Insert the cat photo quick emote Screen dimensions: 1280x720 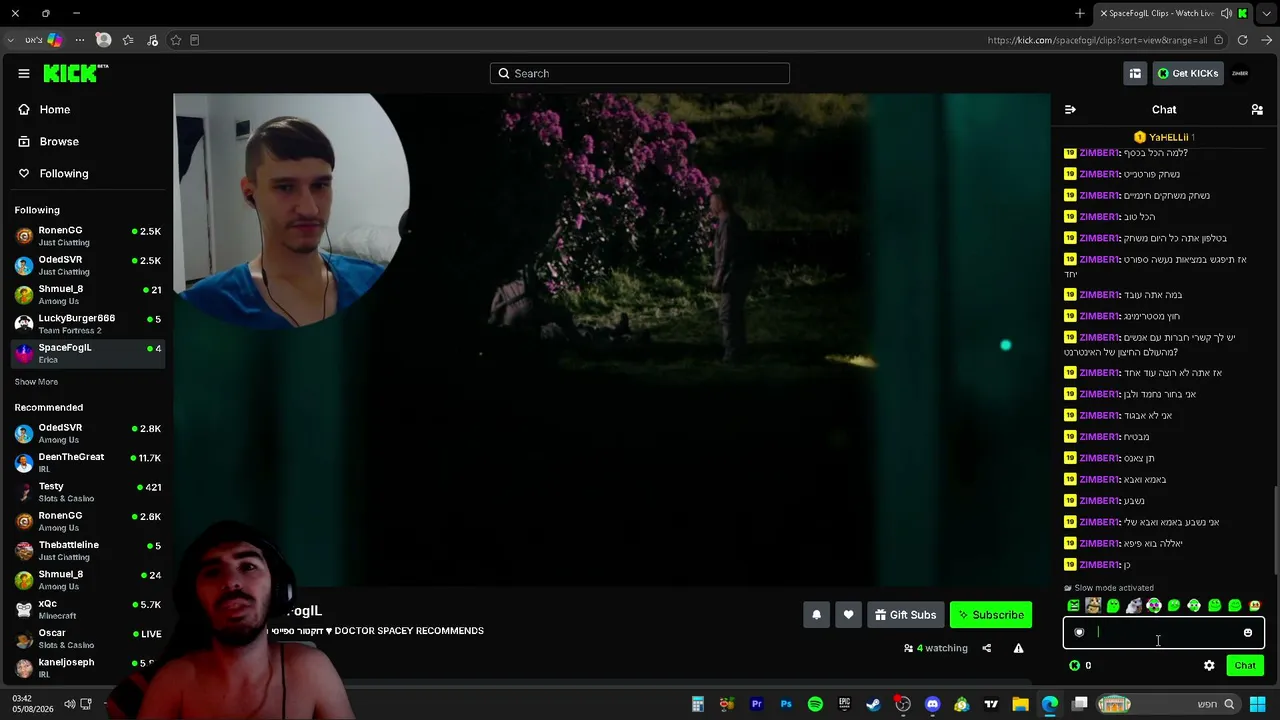[1093, 605]
